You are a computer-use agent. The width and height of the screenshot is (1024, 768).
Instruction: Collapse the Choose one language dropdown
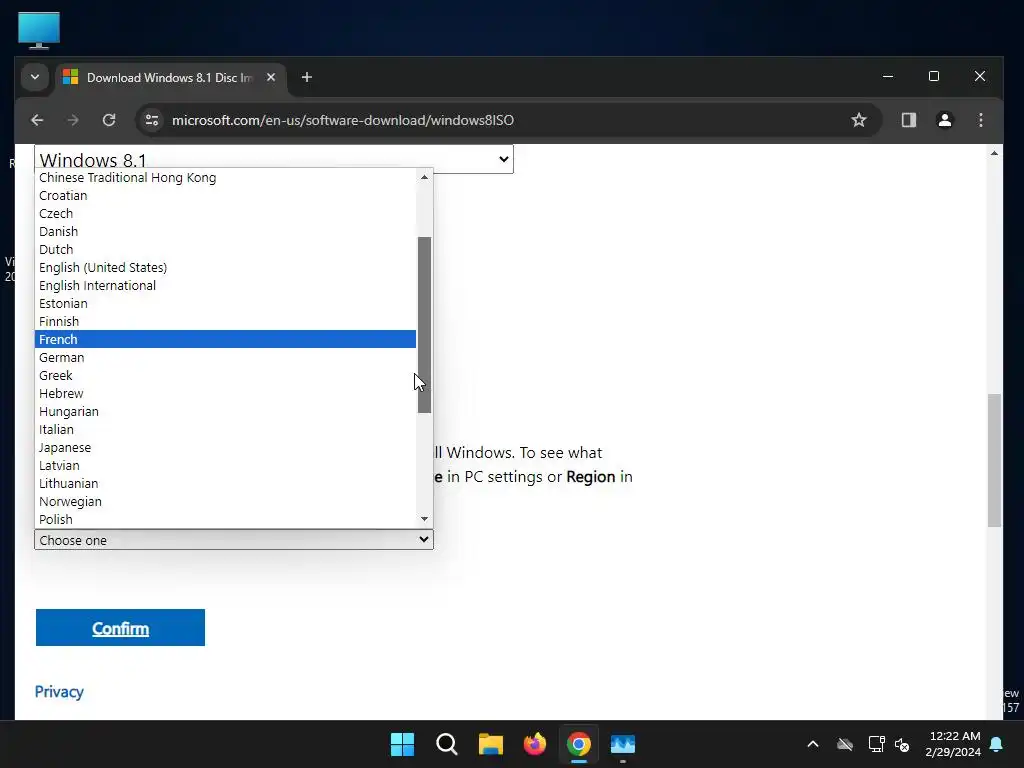point(234,540)
